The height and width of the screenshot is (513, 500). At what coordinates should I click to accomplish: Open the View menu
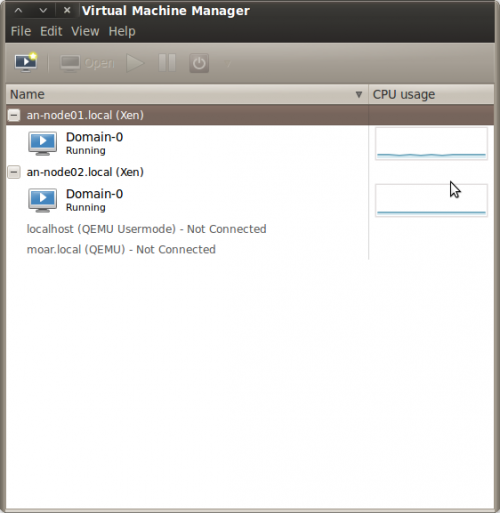coord(85,31)
